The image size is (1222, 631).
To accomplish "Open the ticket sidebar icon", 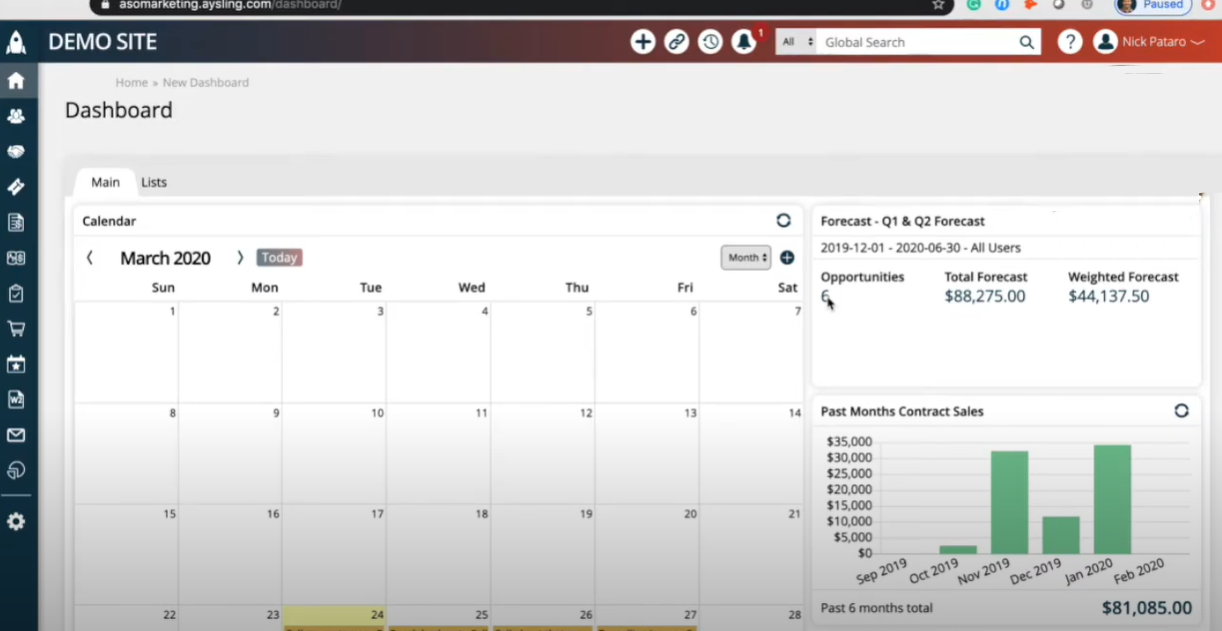I will click(x=16, y=187).
